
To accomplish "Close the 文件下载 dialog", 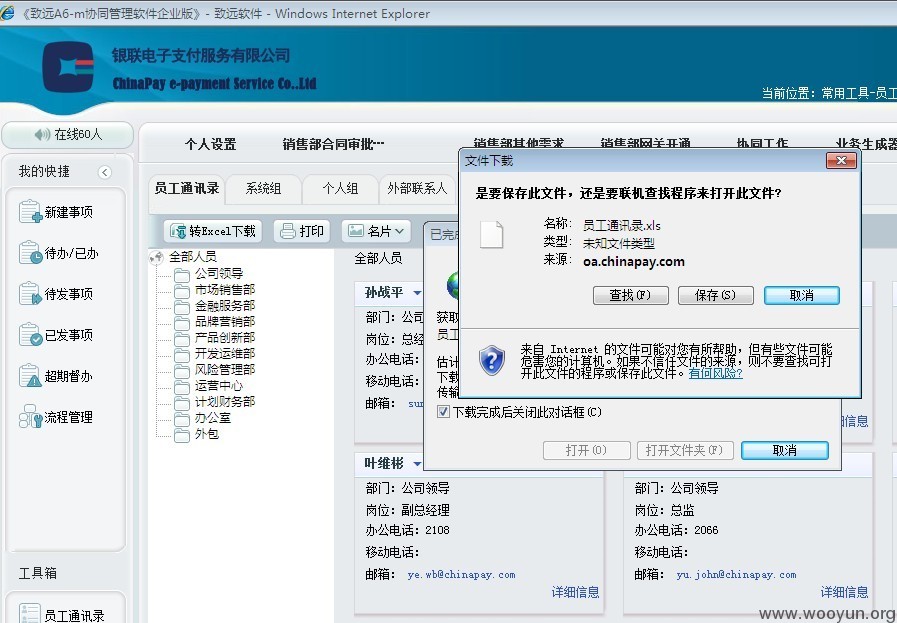I will point(841,161).
